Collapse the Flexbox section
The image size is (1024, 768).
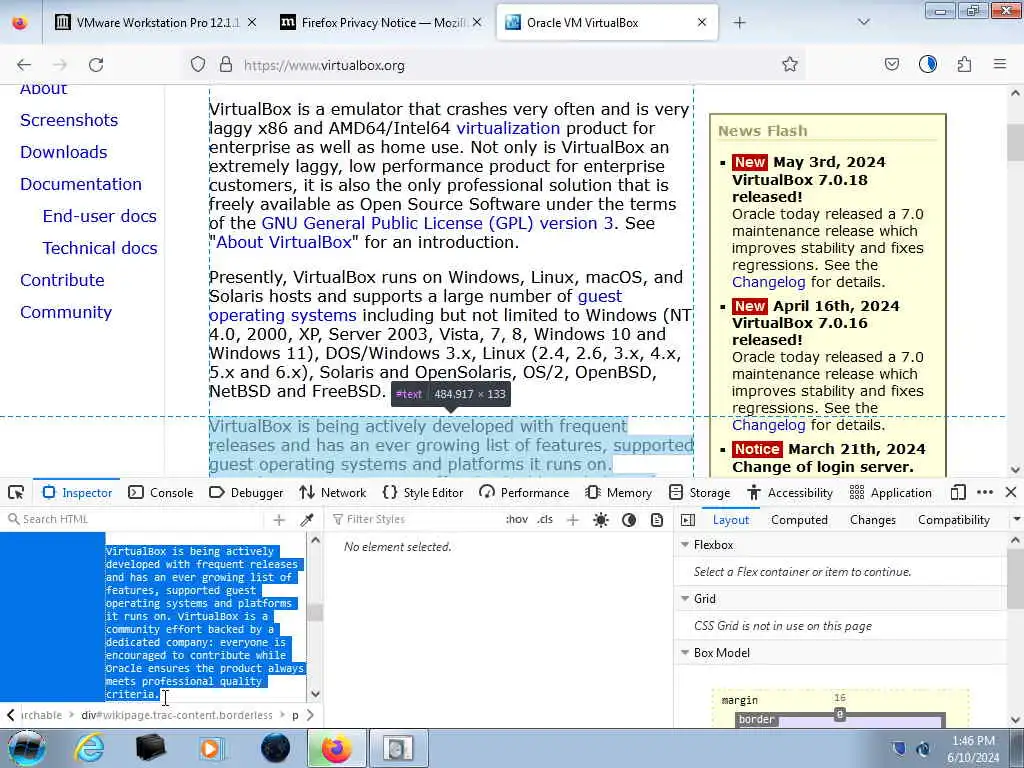tap(685, 545)
